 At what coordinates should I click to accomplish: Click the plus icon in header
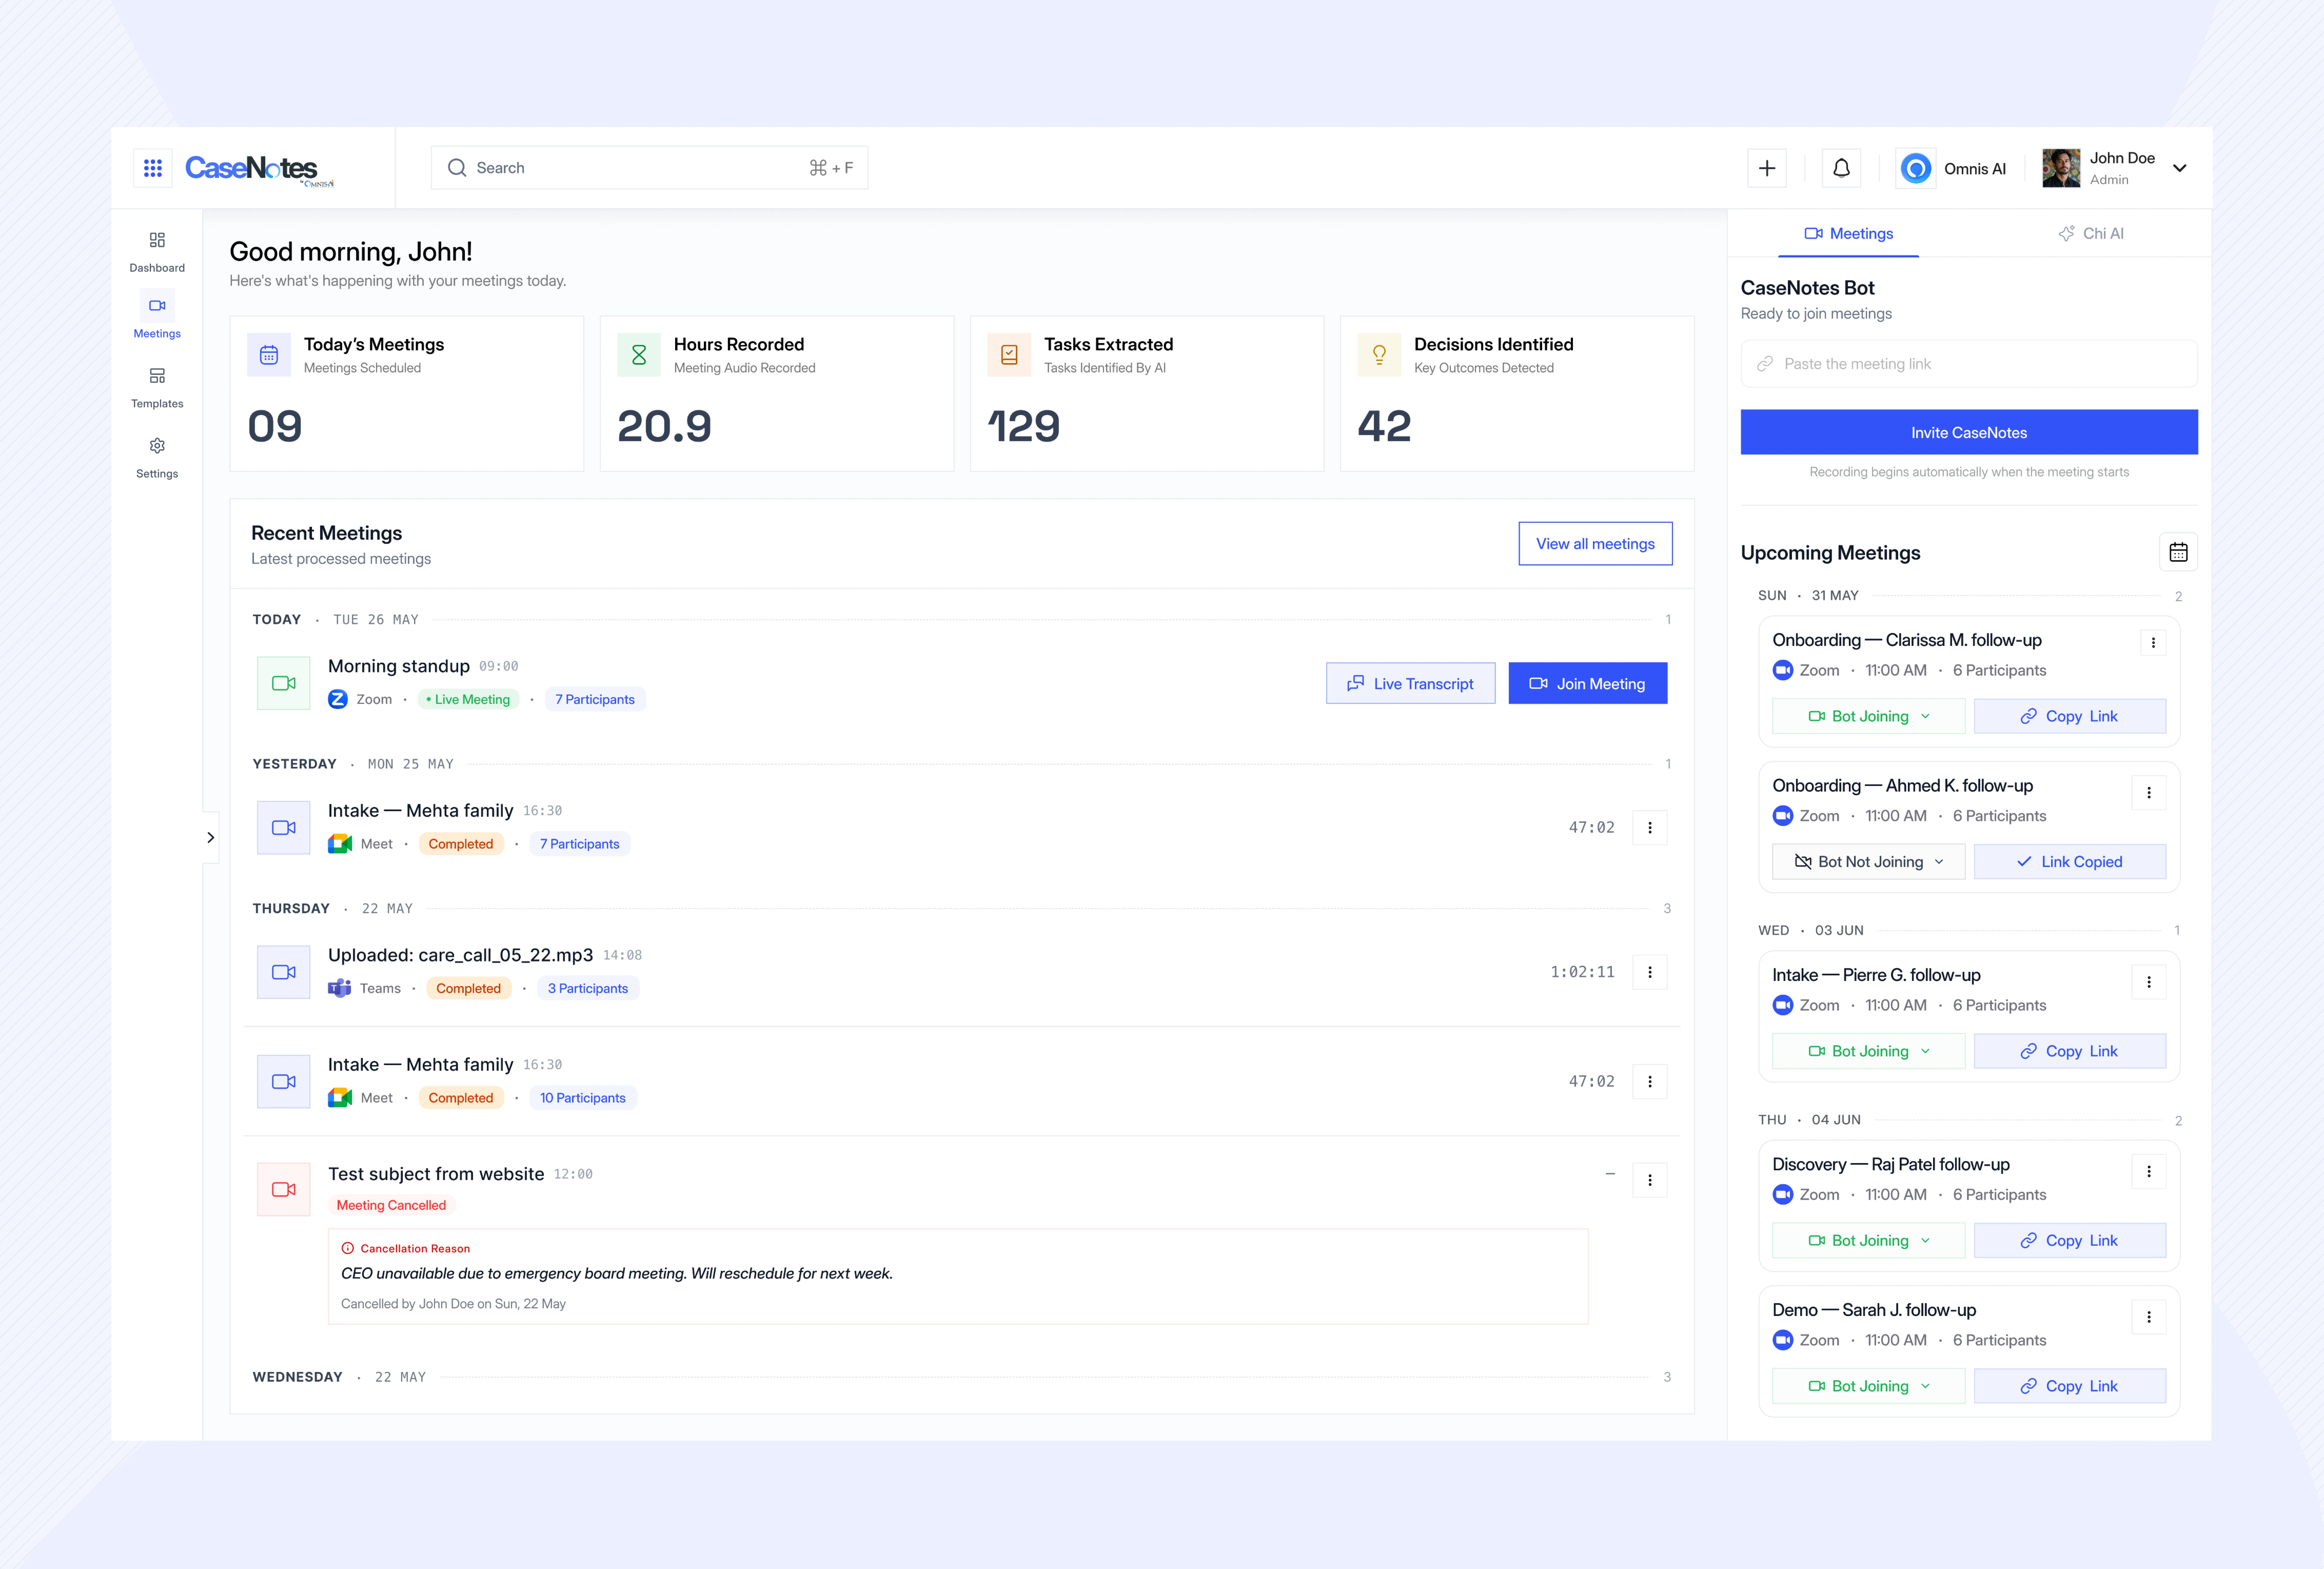click(x=1767, y=168)
